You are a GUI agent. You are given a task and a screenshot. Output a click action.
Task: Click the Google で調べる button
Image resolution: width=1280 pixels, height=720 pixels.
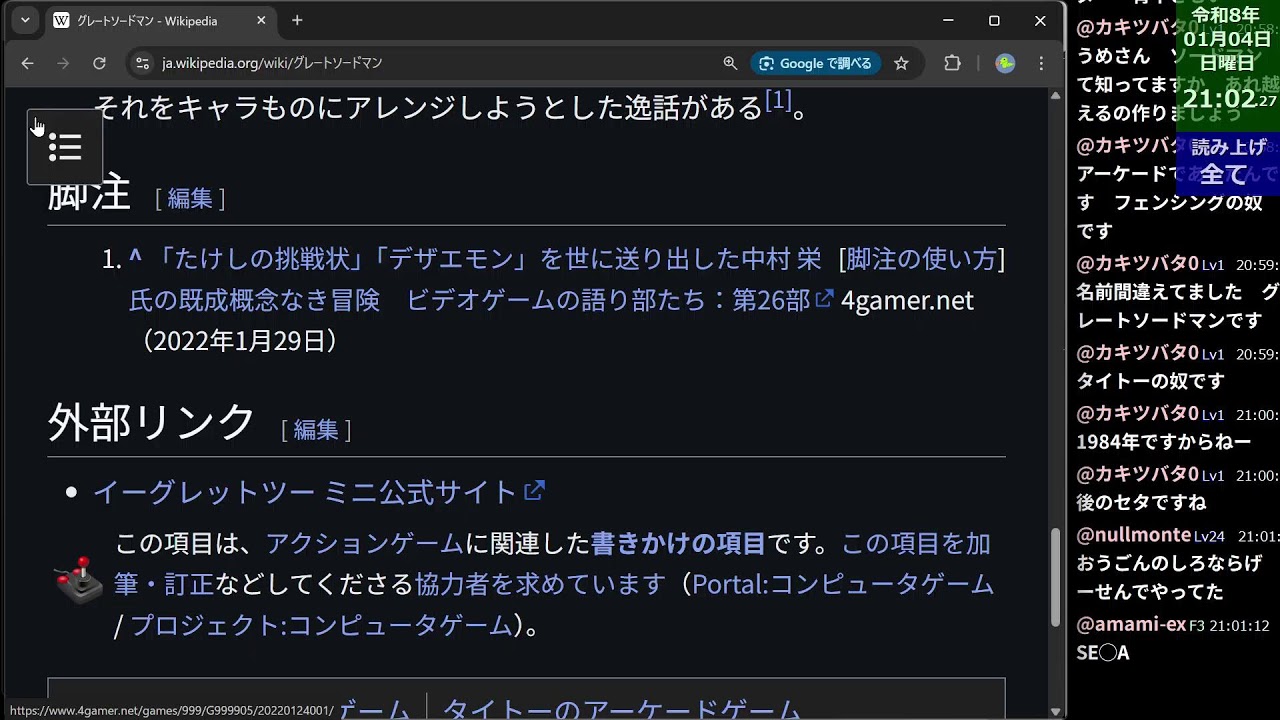[x=816, y=63]
